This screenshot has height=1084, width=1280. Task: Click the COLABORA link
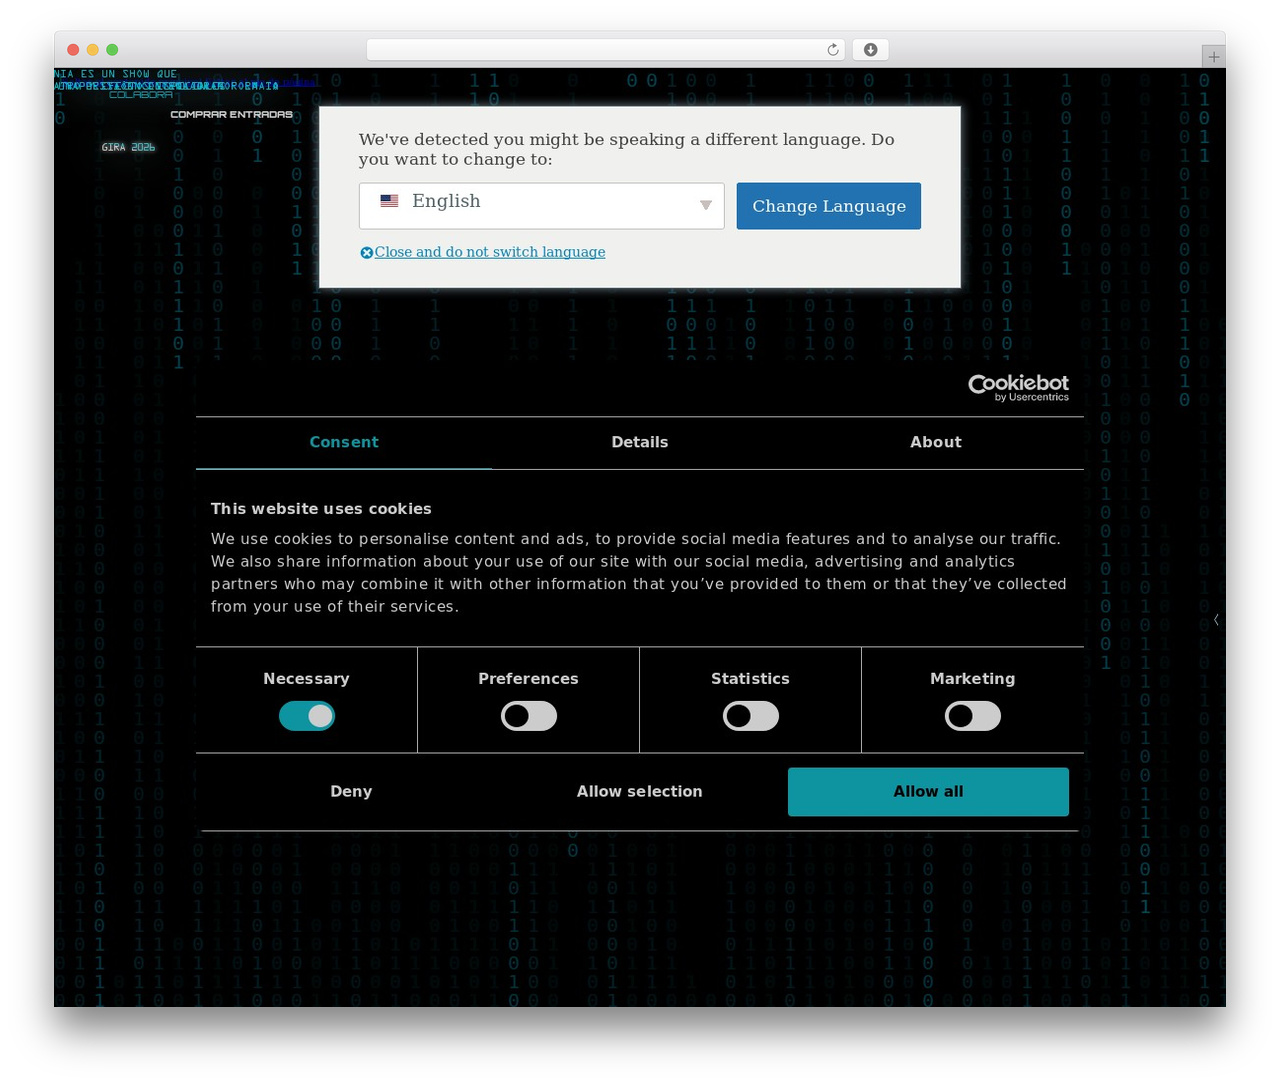click(141, 95)
